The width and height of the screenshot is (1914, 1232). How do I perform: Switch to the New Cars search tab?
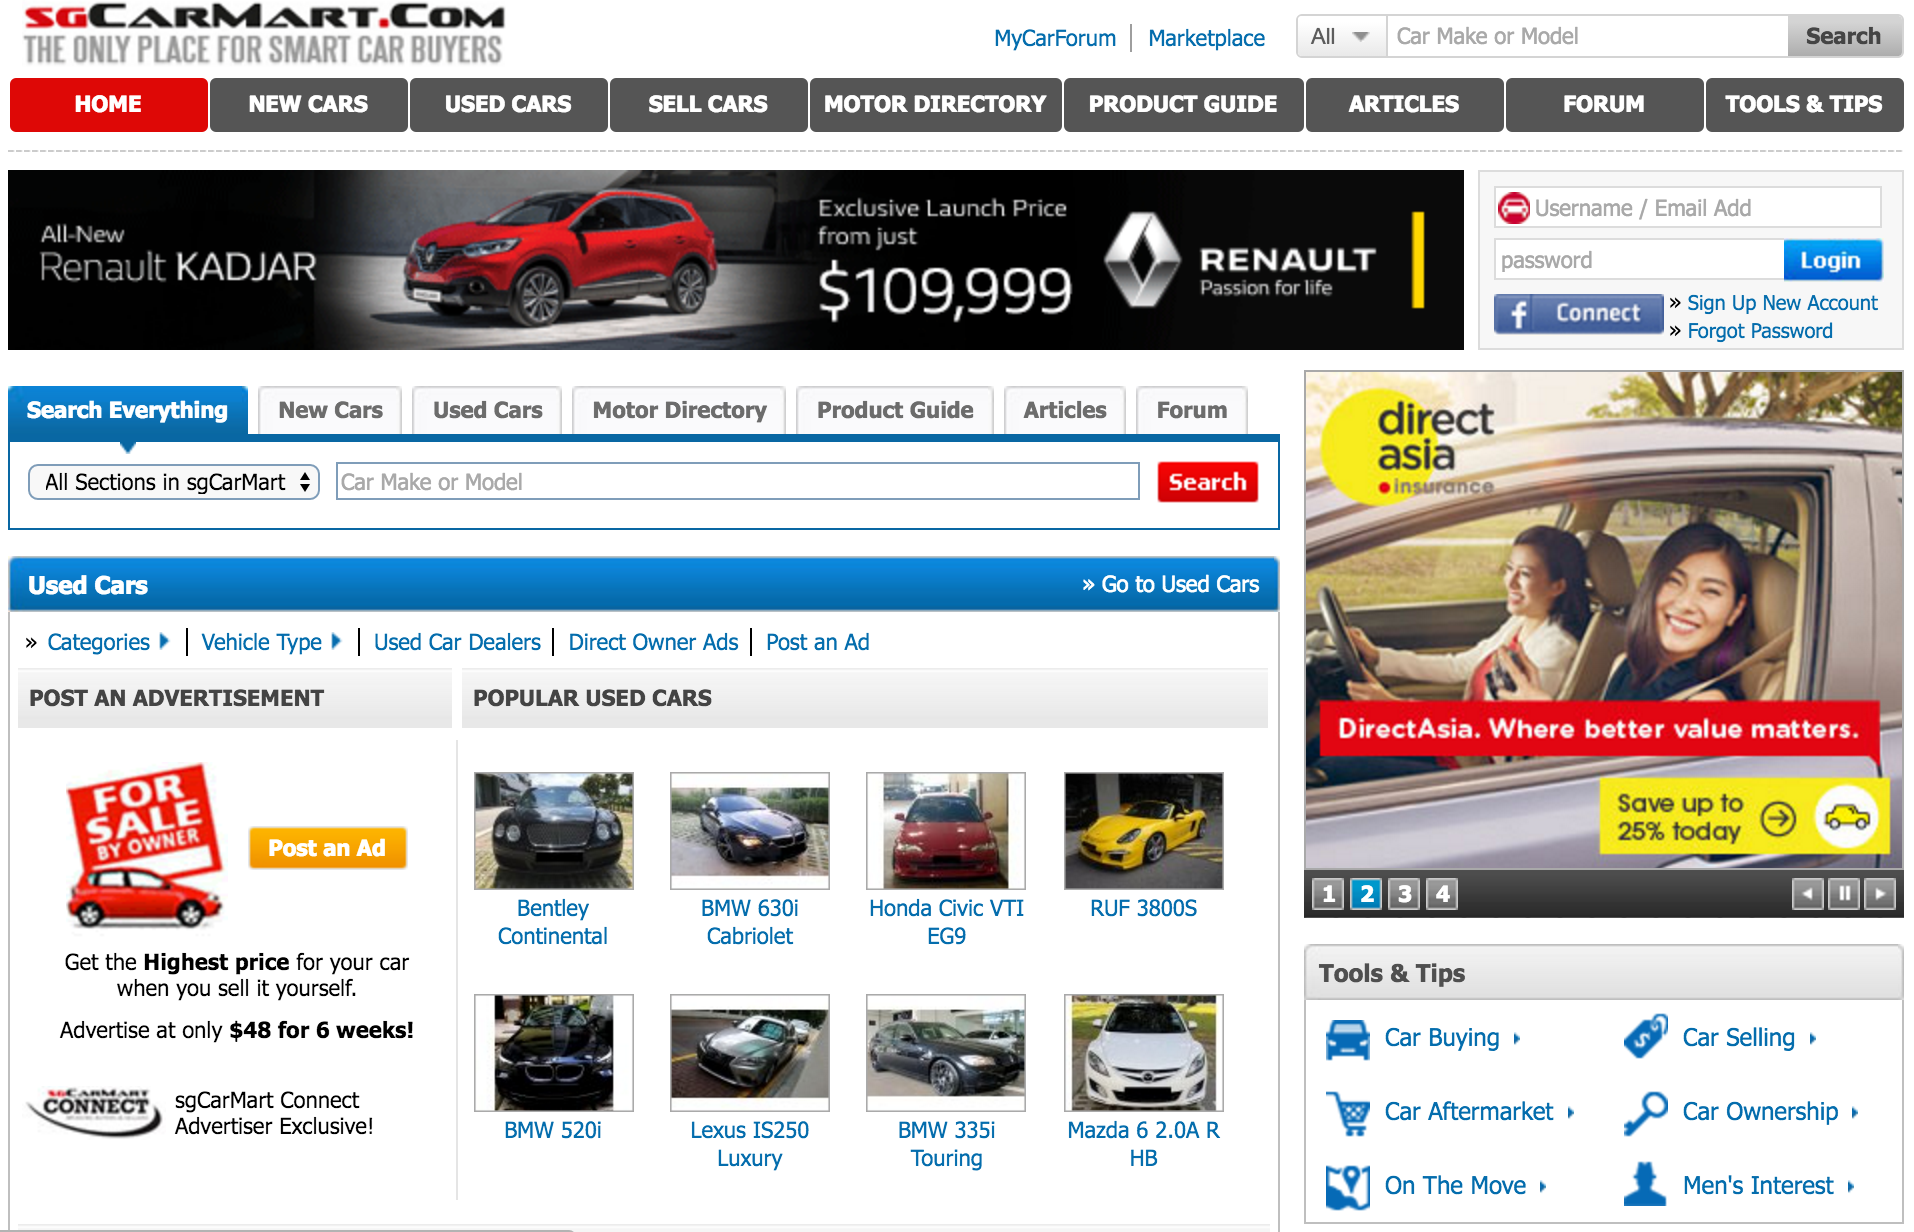pyautogui.click(x=331, y=411)
